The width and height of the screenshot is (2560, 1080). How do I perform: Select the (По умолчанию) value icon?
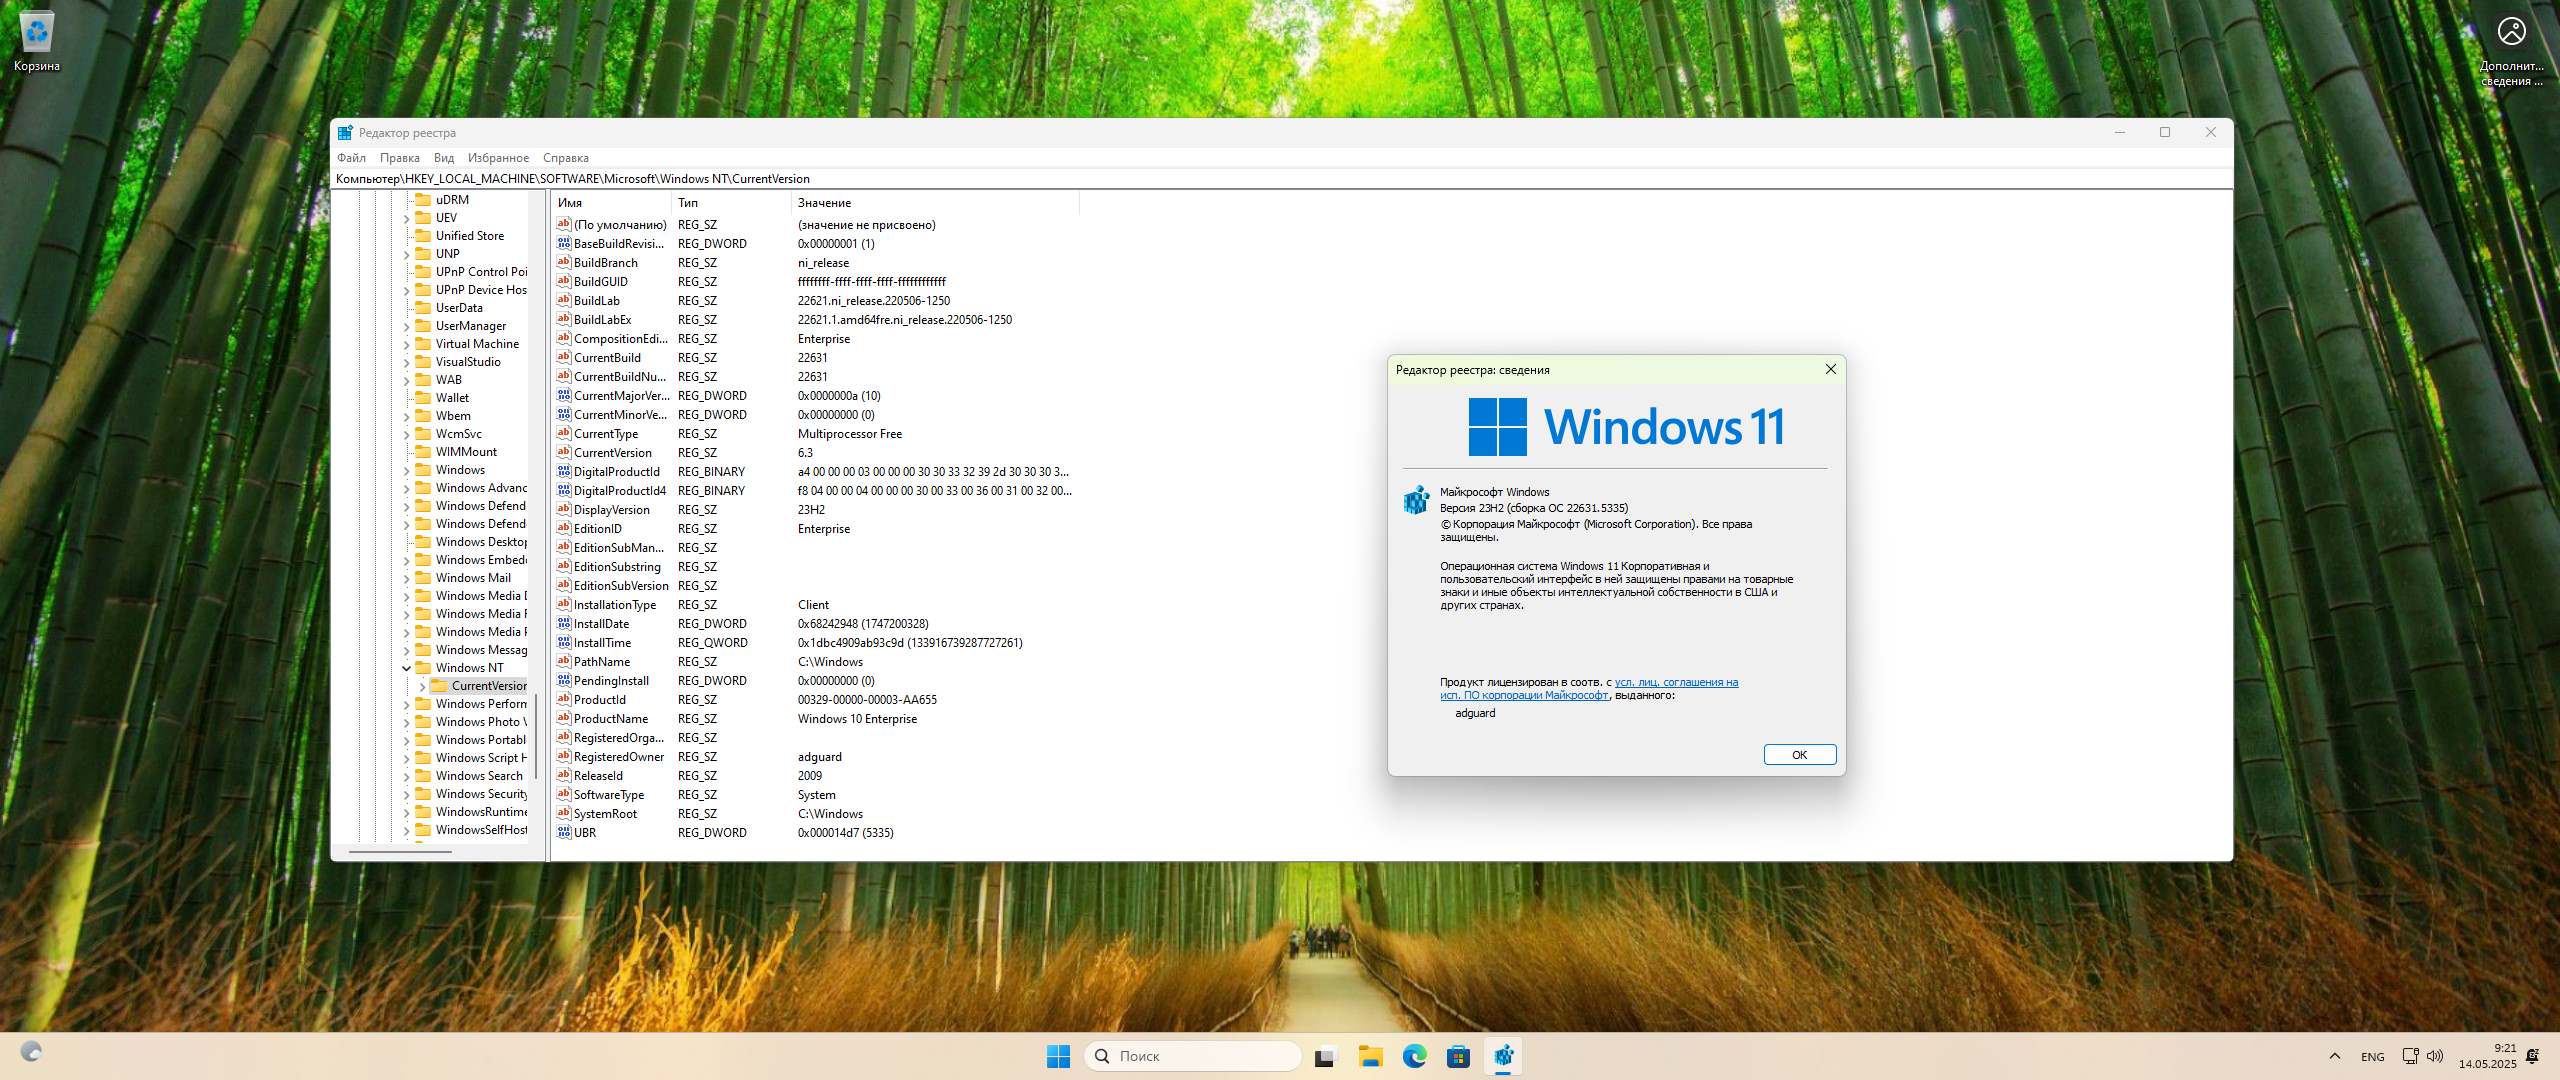click(564, 224)
